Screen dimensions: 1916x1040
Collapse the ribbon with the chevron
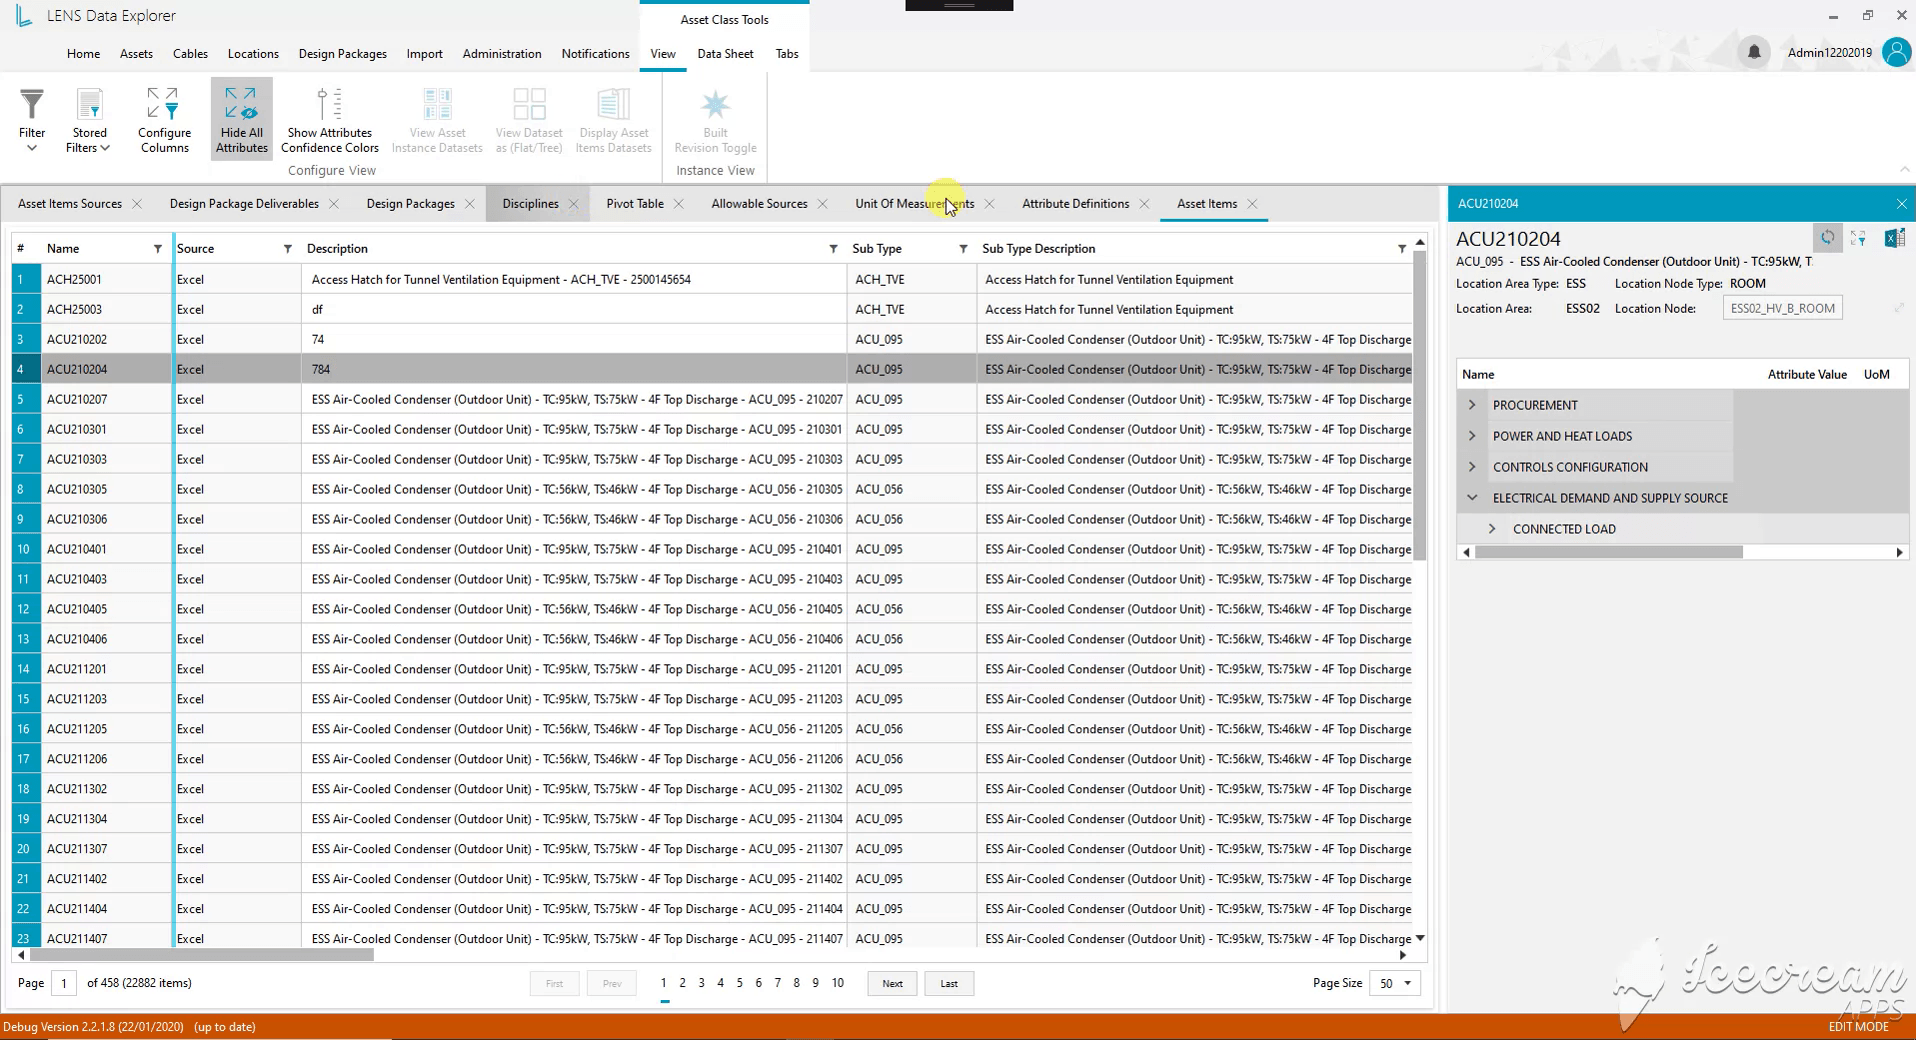click(1904, 169)
